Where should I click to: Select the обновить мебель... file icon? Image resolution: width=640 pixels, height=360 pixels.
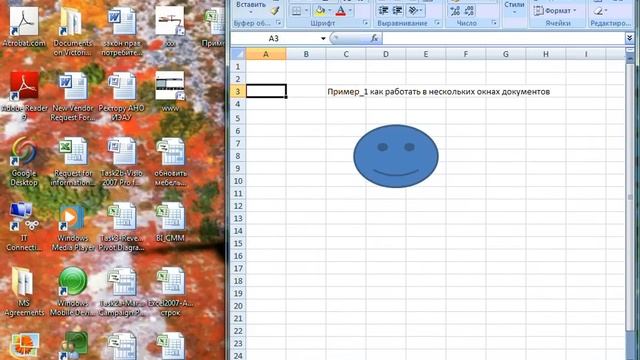tap(170, 161)
